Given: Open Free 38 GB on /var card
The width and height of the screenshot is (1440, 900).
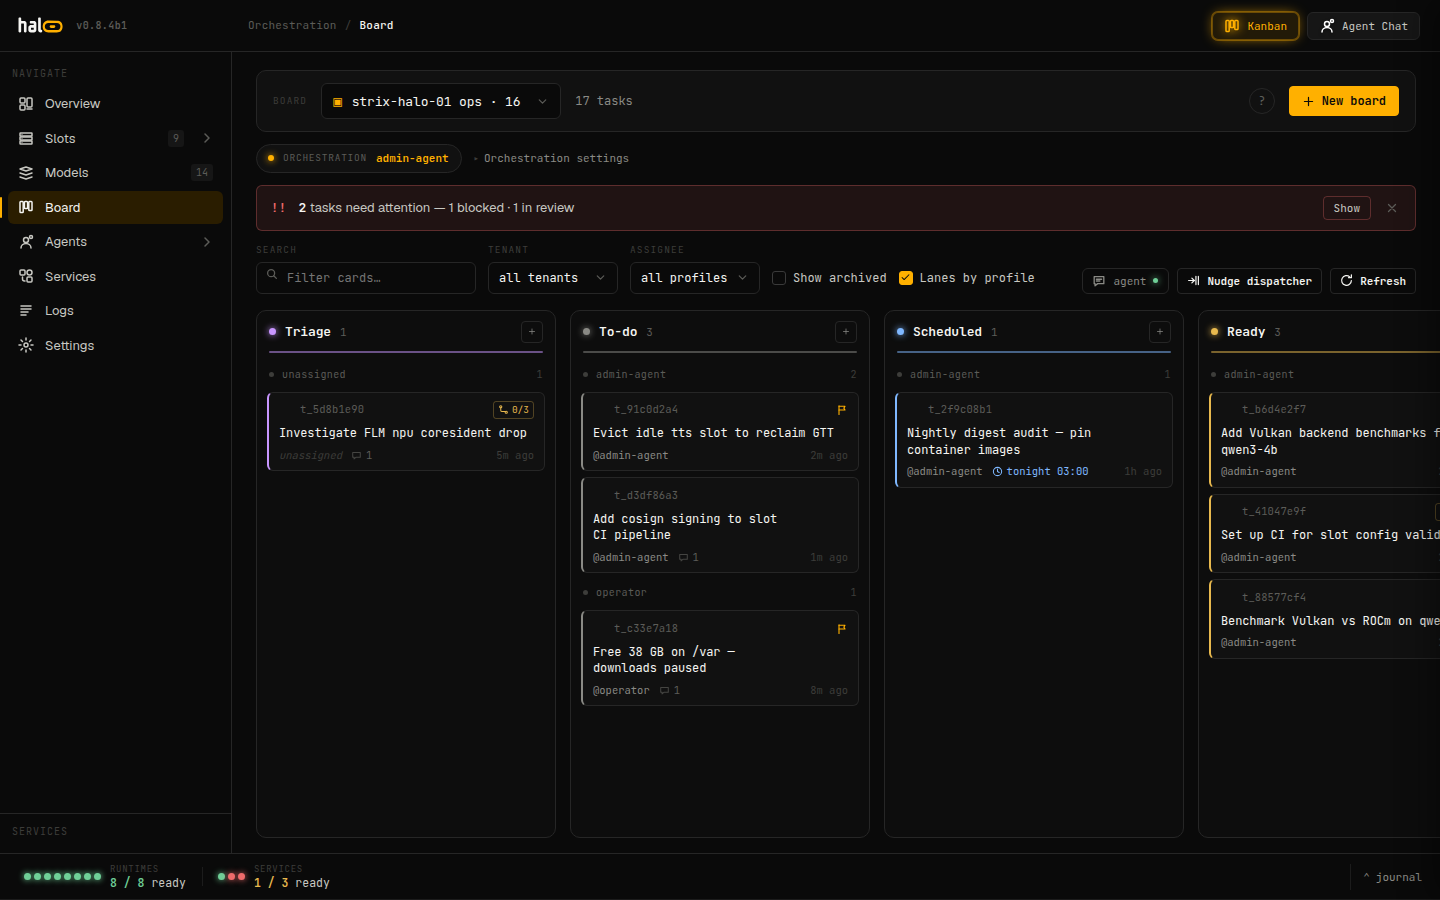Looking at the screenshot, I should (x=720, y=658).
